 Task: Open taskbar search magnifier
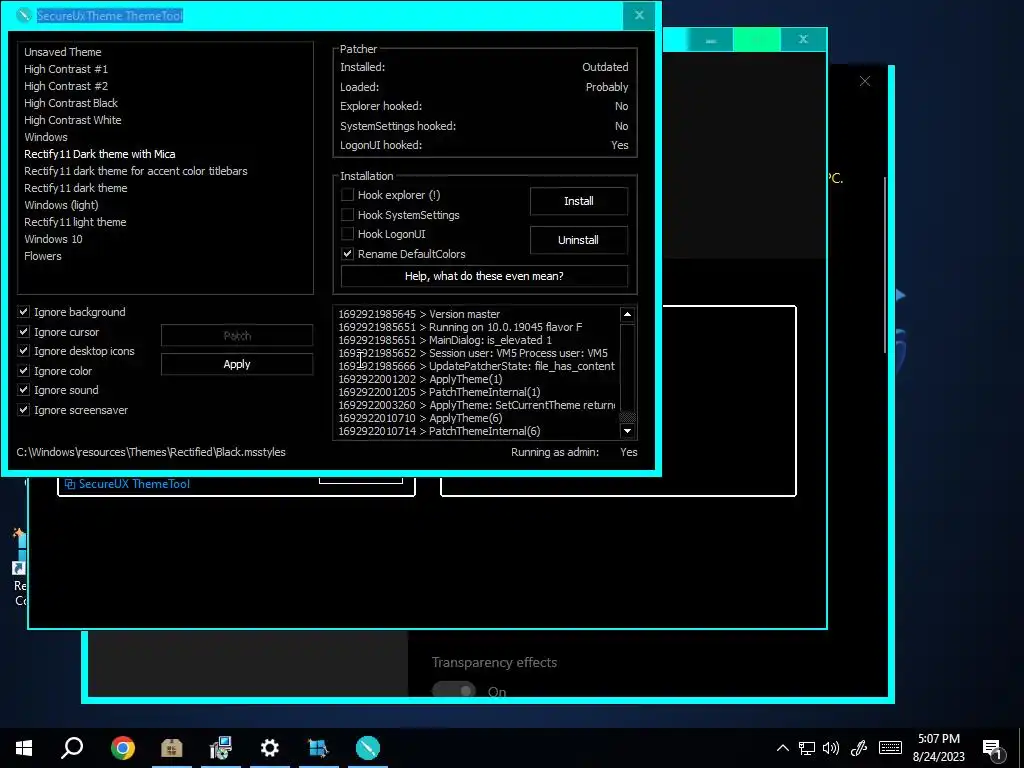pos(72,748)
